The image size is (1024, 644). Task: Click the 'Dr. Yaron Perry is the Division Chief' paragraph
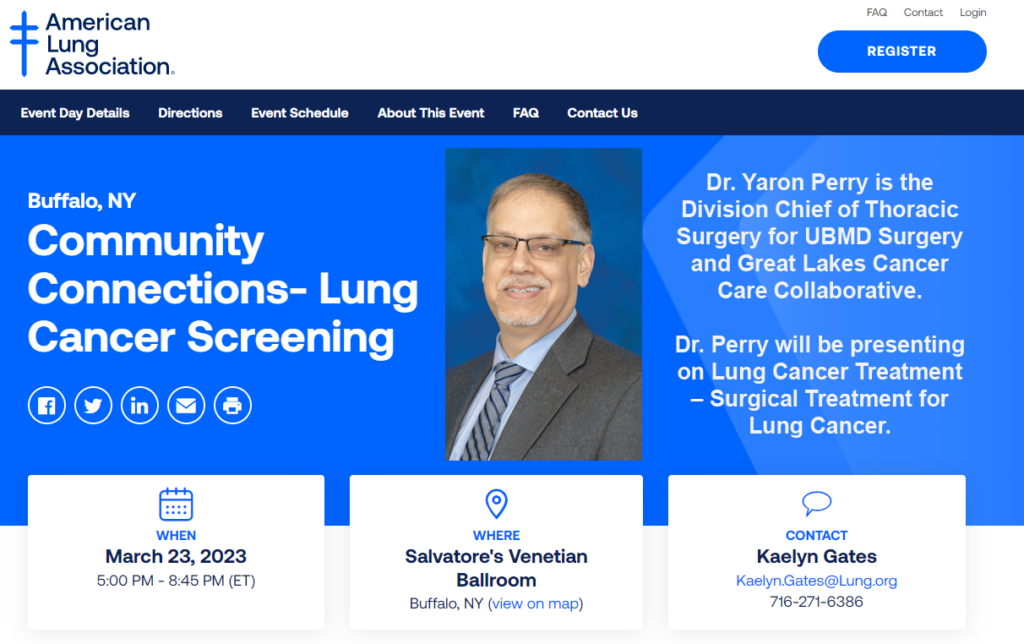pyautogui.click(x=820, y=236)
